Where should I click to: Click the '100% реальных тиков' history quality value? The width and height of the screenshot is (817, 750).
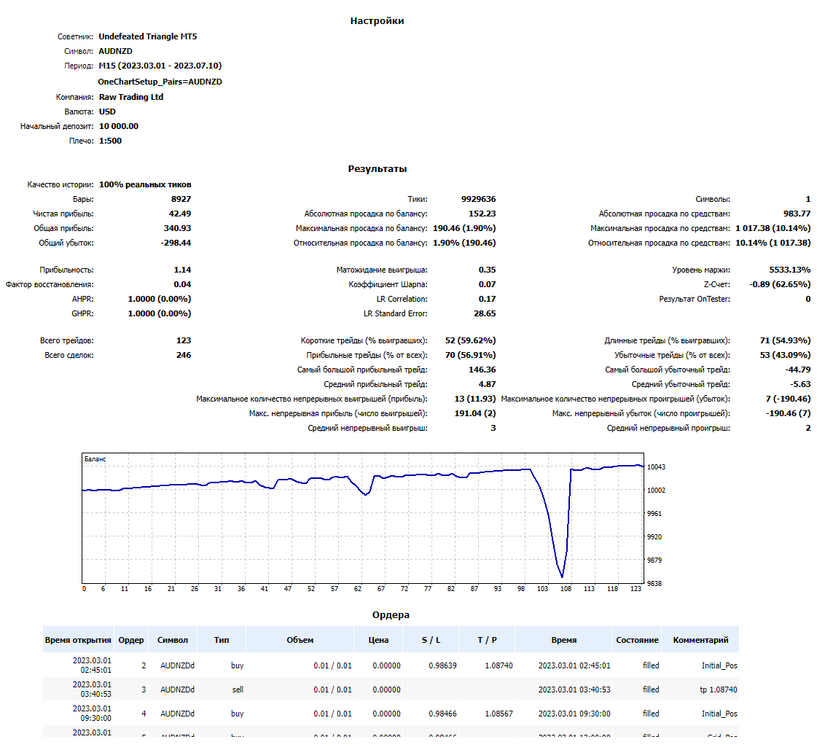click(x=145, y=185)
